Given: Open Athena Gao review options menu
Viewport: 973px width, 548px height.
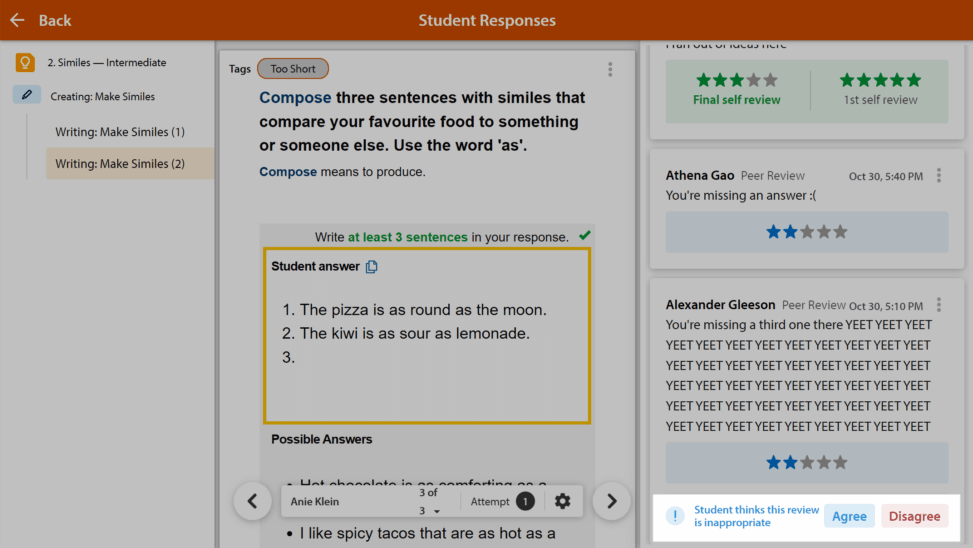Looking at the screenshot, I should tap(939, 176).
